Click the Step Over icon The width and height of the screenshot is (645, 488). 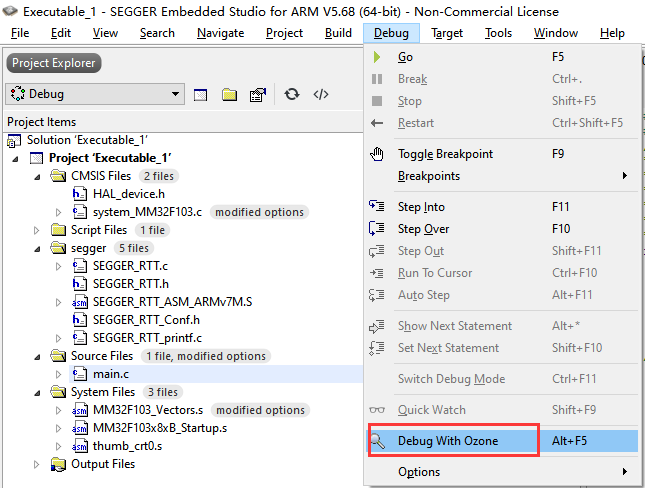(x=377, y=228)
